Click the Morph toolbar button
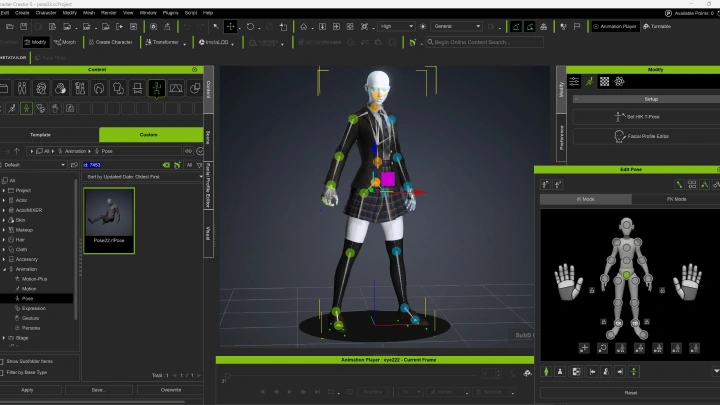This screenshot has width=720, height=405. coord(65,42)
